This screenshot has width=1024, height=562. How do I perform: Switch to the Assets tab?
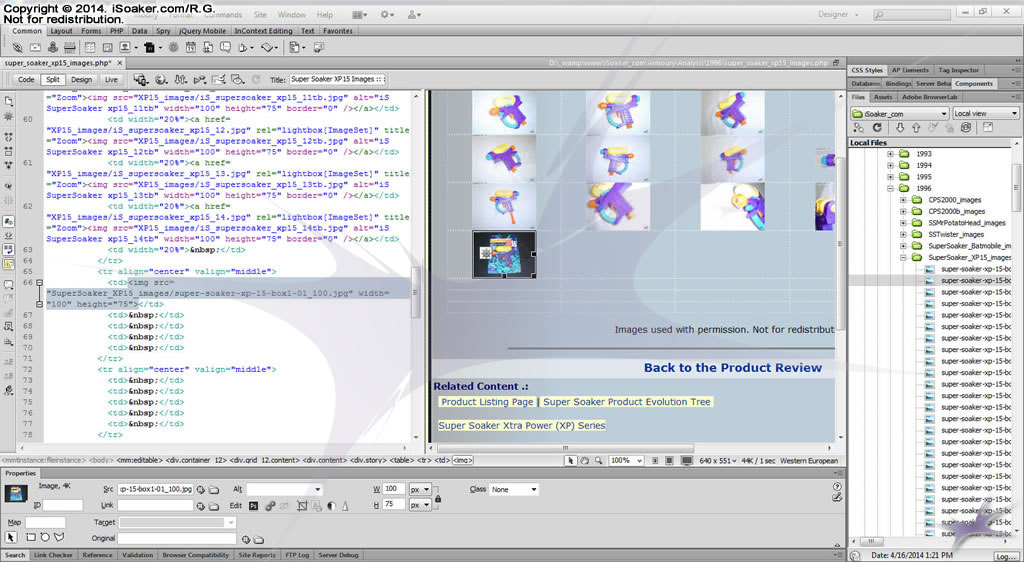(x=883, y=97)
